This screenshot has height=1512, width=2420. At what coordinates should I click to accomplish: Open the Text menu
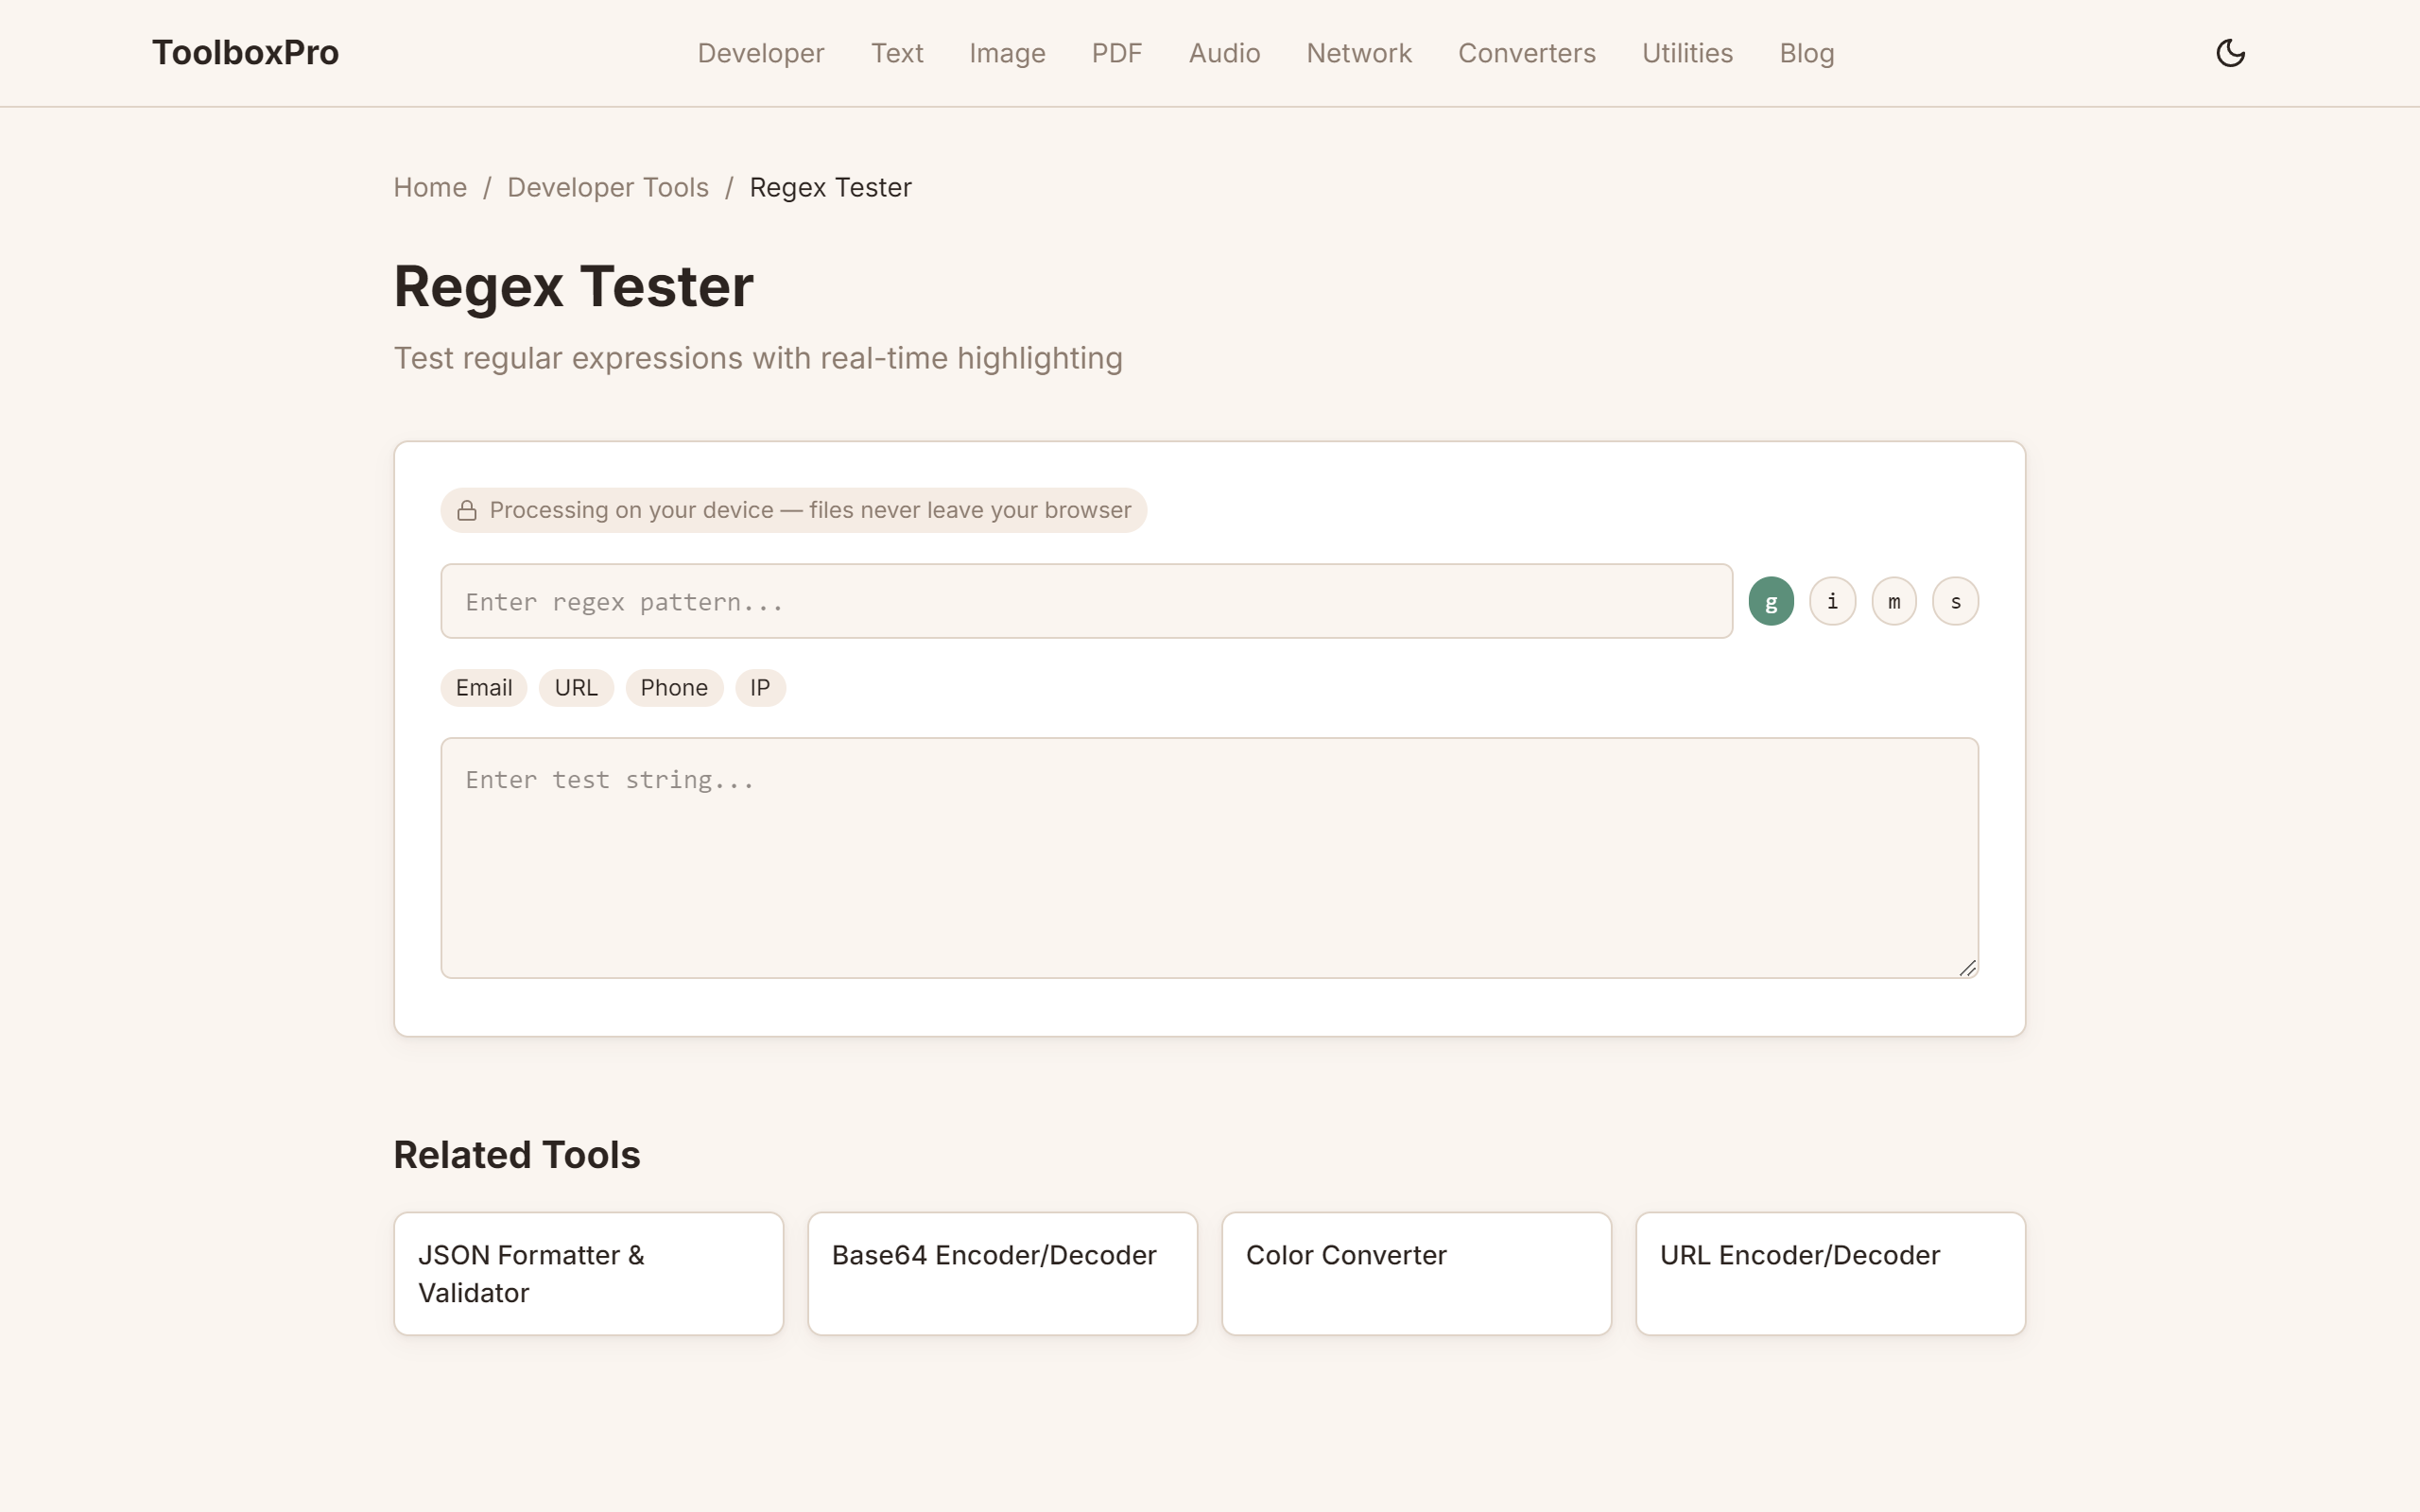click(897, 53)
